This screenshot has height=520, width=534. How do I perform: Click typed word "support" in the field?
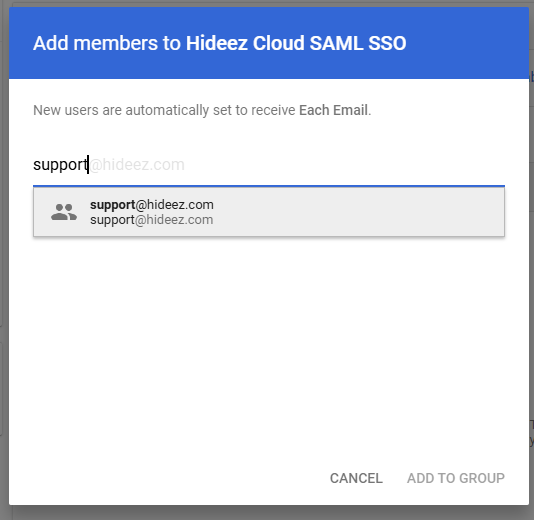(60, 165)
